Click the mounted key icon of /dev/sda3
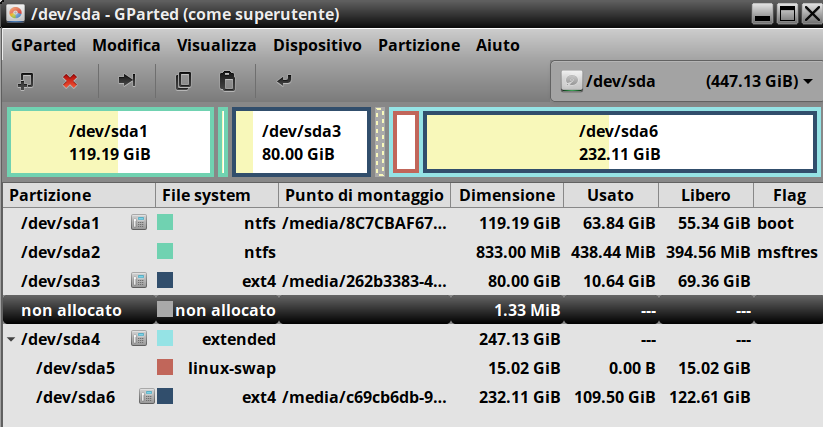Image resolution: width=823 pixels, height=427 pixels. [139, 281]
